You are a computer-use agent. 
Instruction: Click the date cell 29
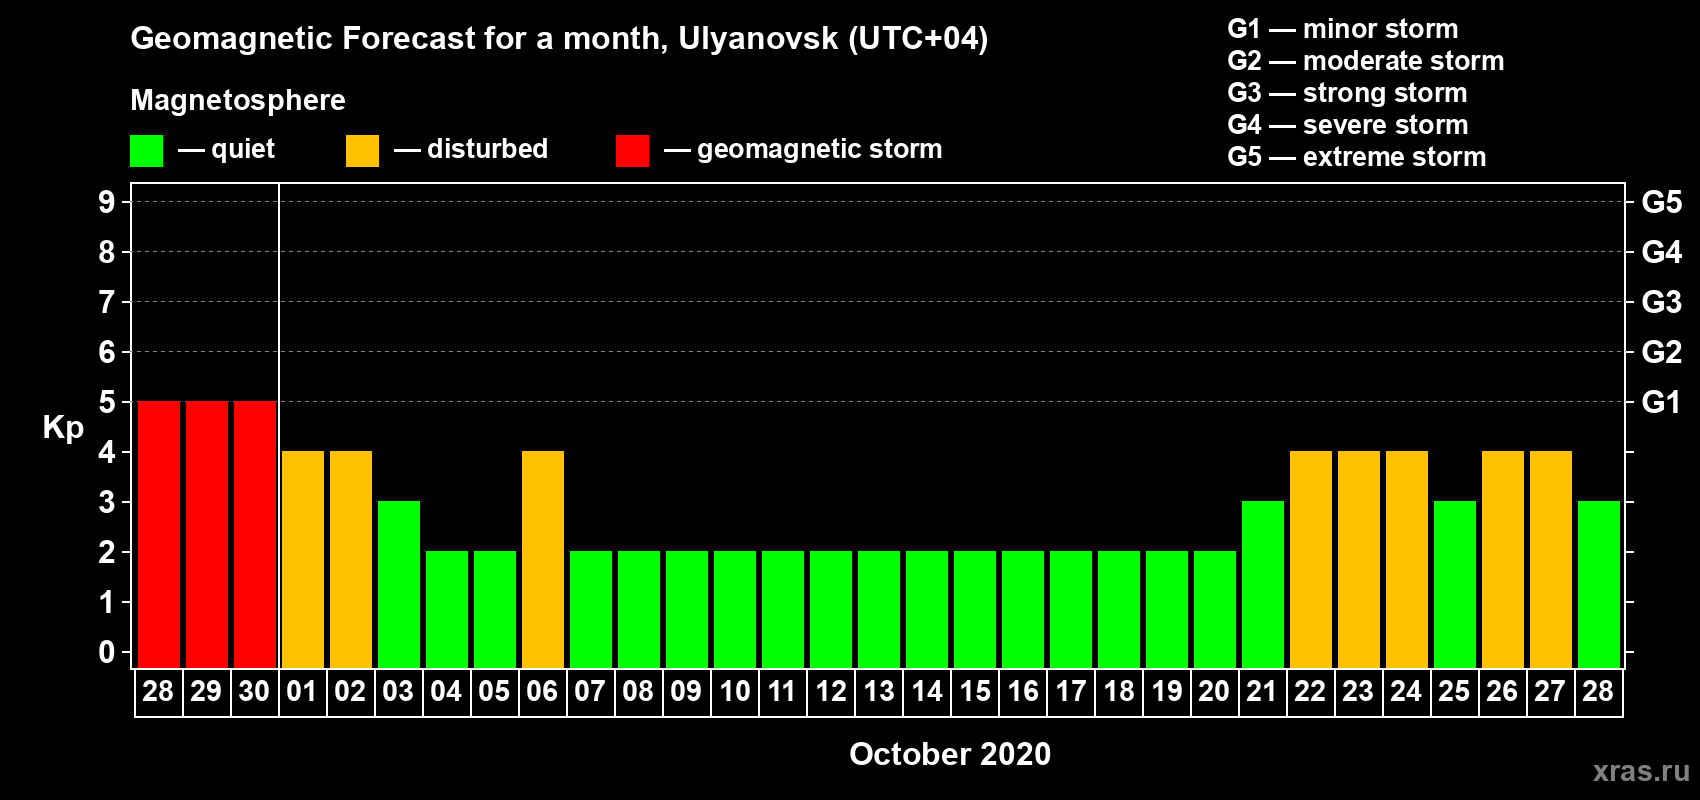(206, 692)
